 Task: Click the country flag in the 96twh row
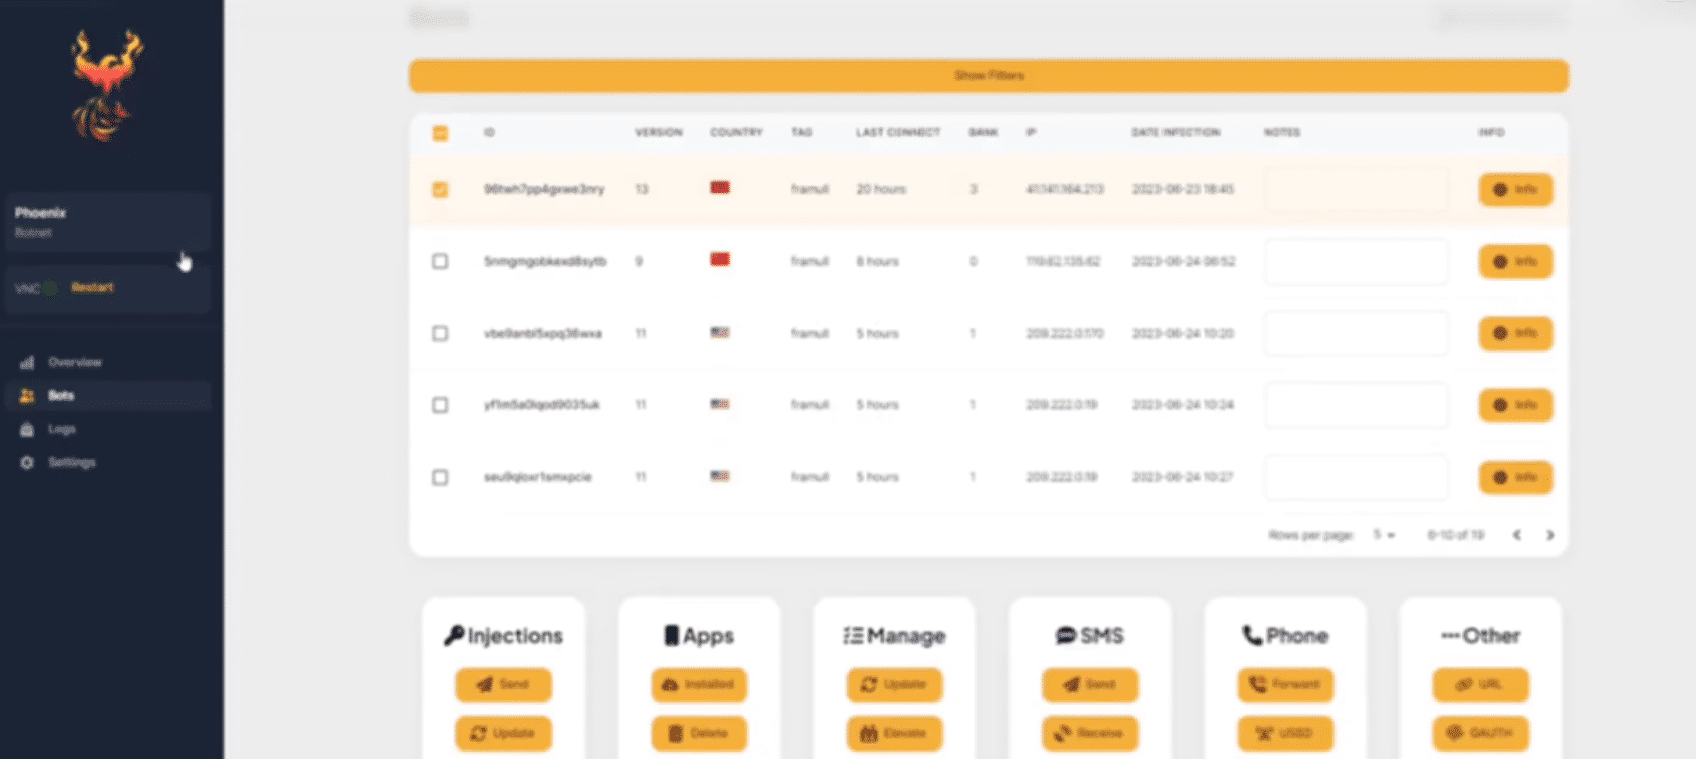pyautogui.click(x=720, y=188)
